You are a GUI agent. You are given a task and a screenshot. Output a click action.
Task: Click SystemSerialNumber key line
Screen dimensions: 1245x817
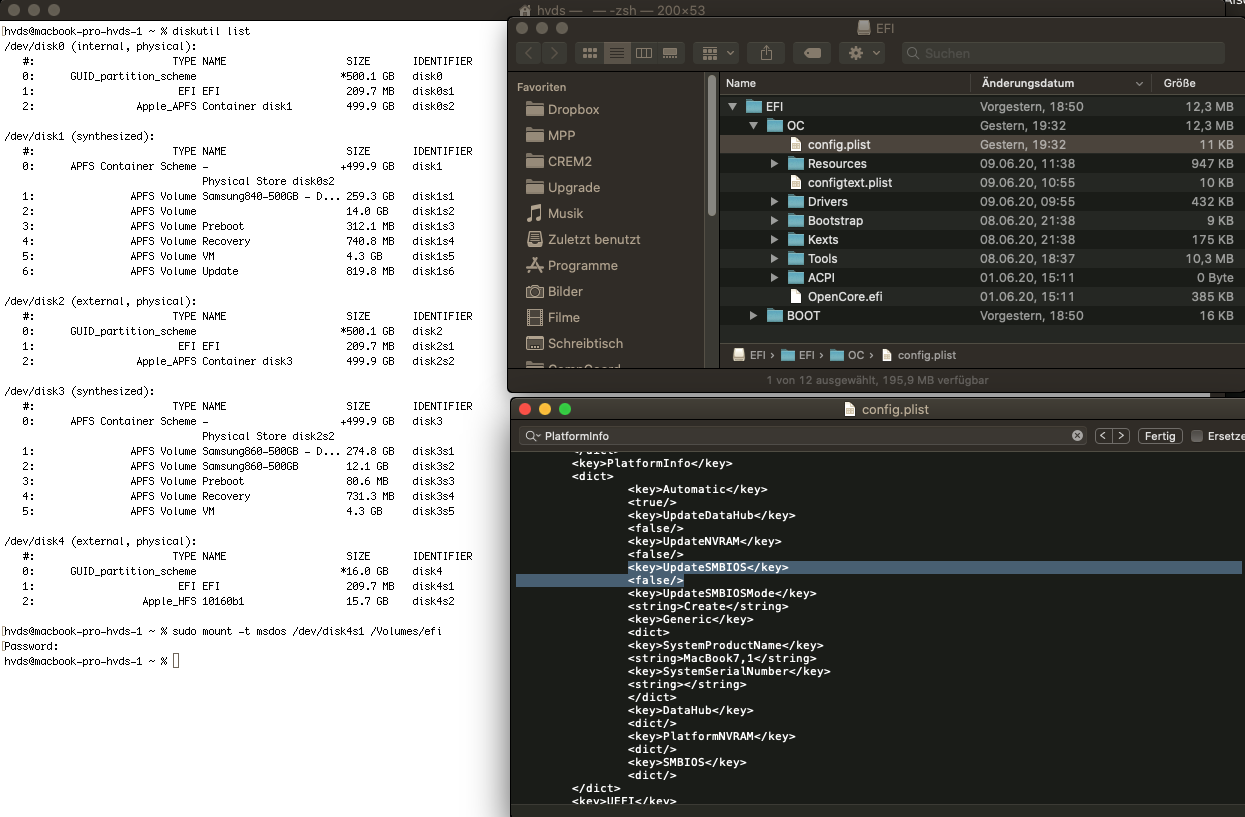pos(729,671)
